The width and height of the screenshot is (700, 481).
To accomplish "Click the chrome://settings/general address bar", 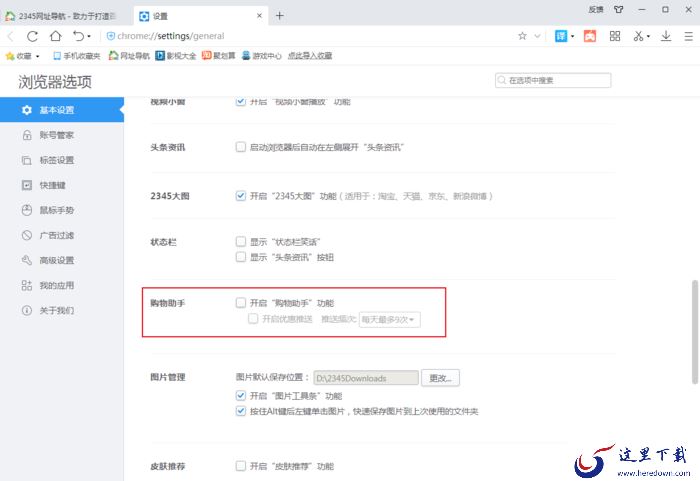I will (308, 36).
